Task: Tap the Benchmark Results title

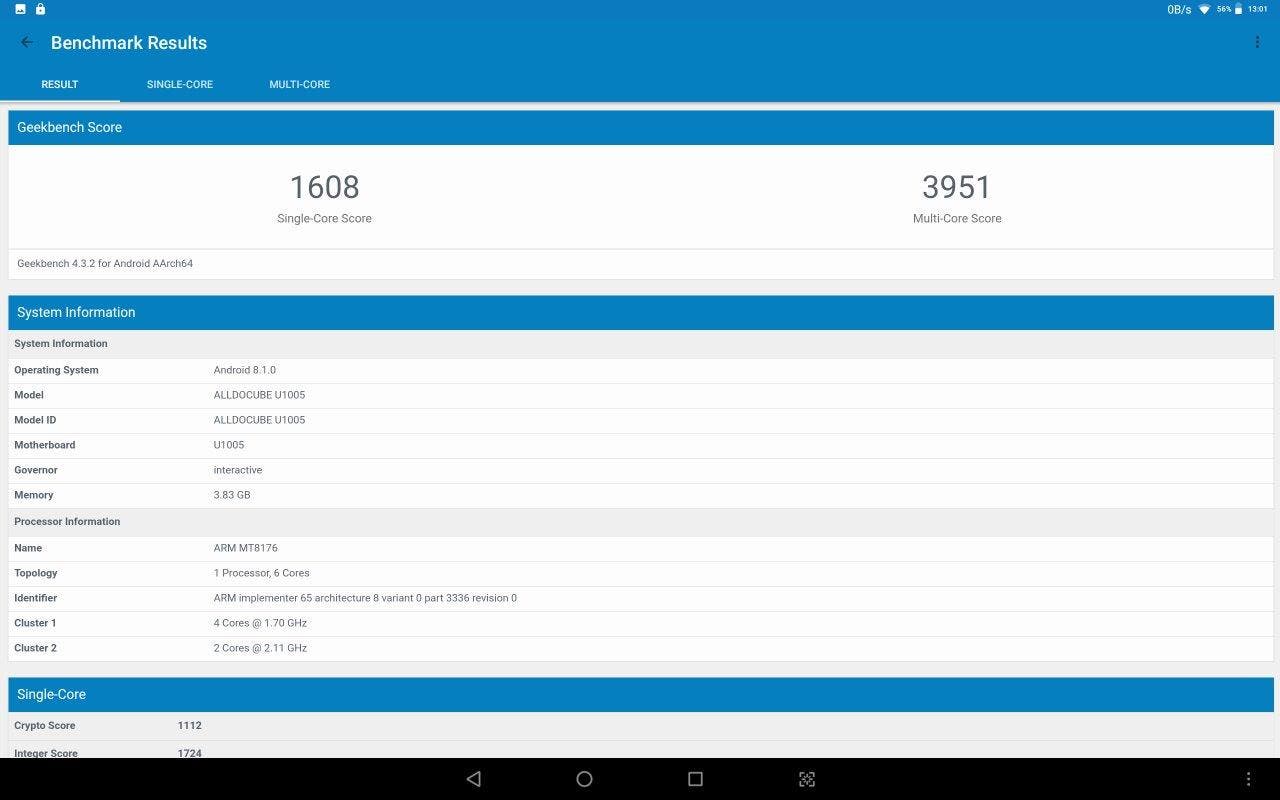Action: click(129, 43)
